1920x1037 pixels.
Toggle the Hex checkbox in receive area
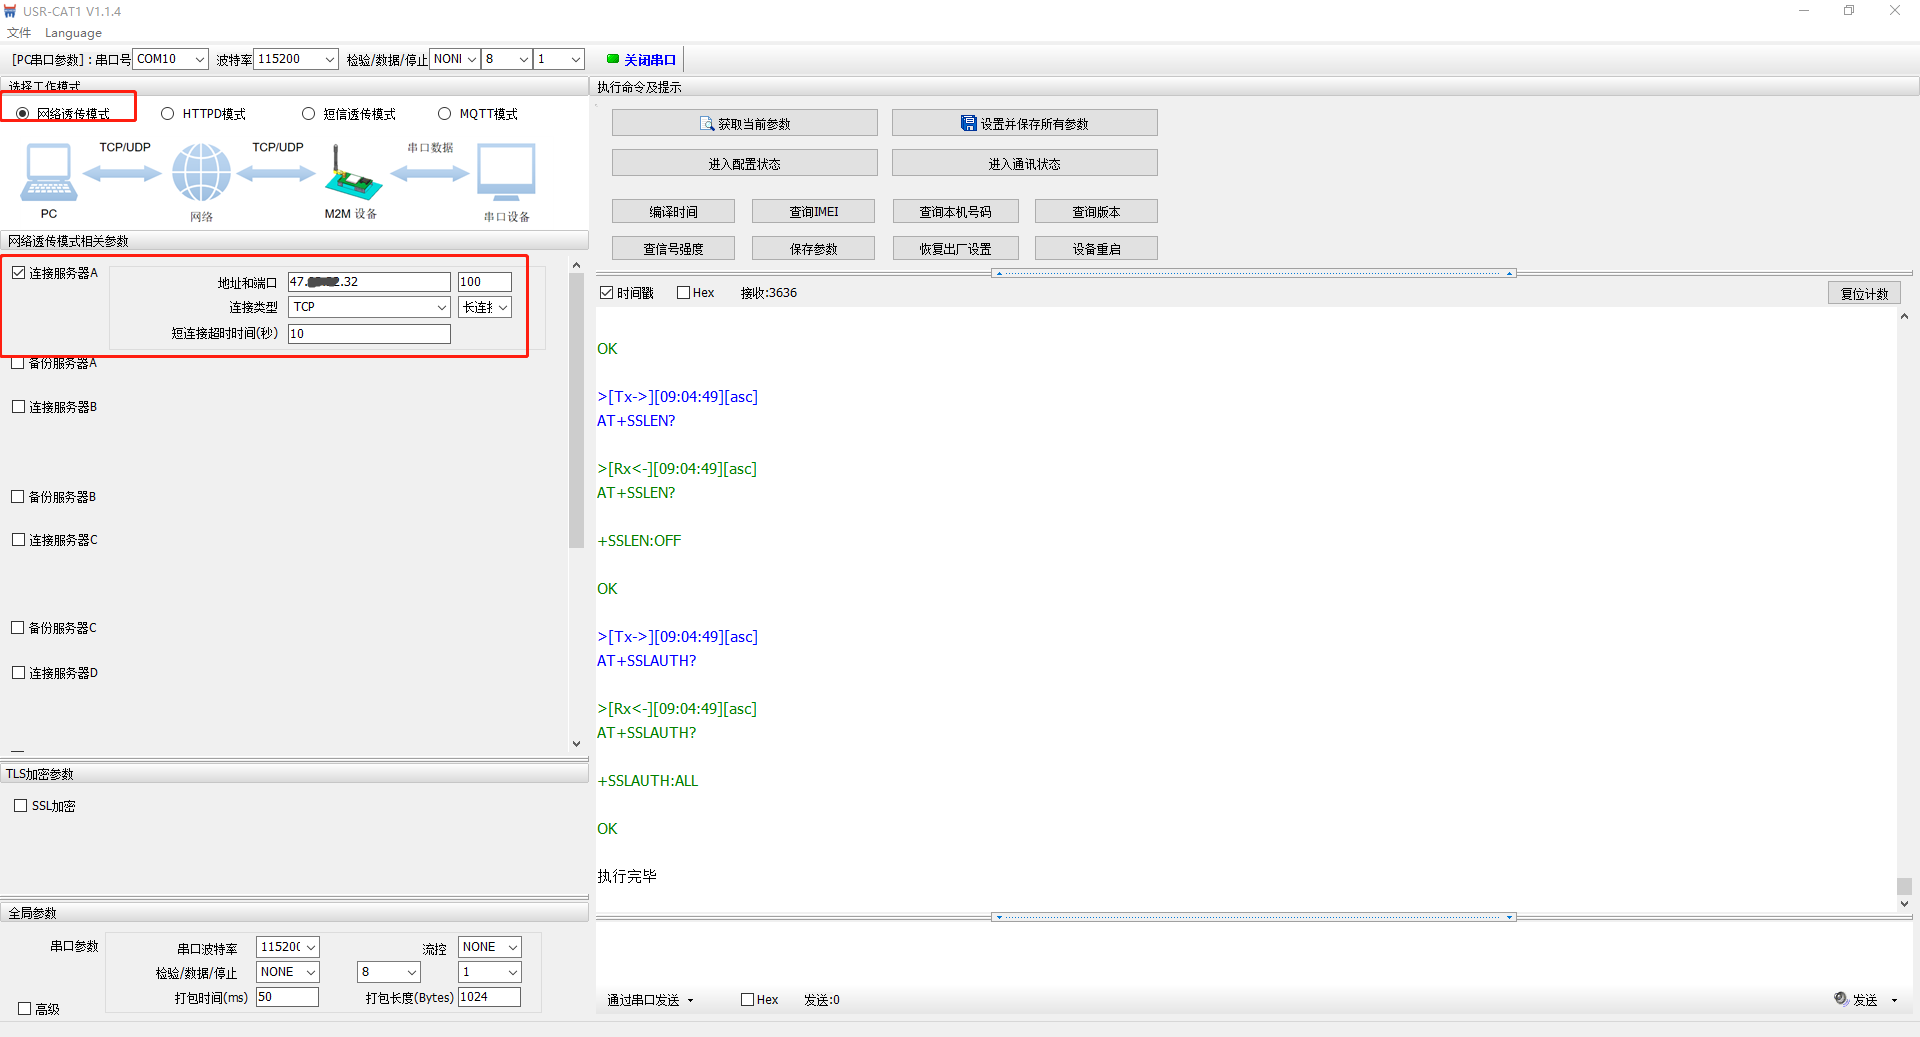point(684,293)
